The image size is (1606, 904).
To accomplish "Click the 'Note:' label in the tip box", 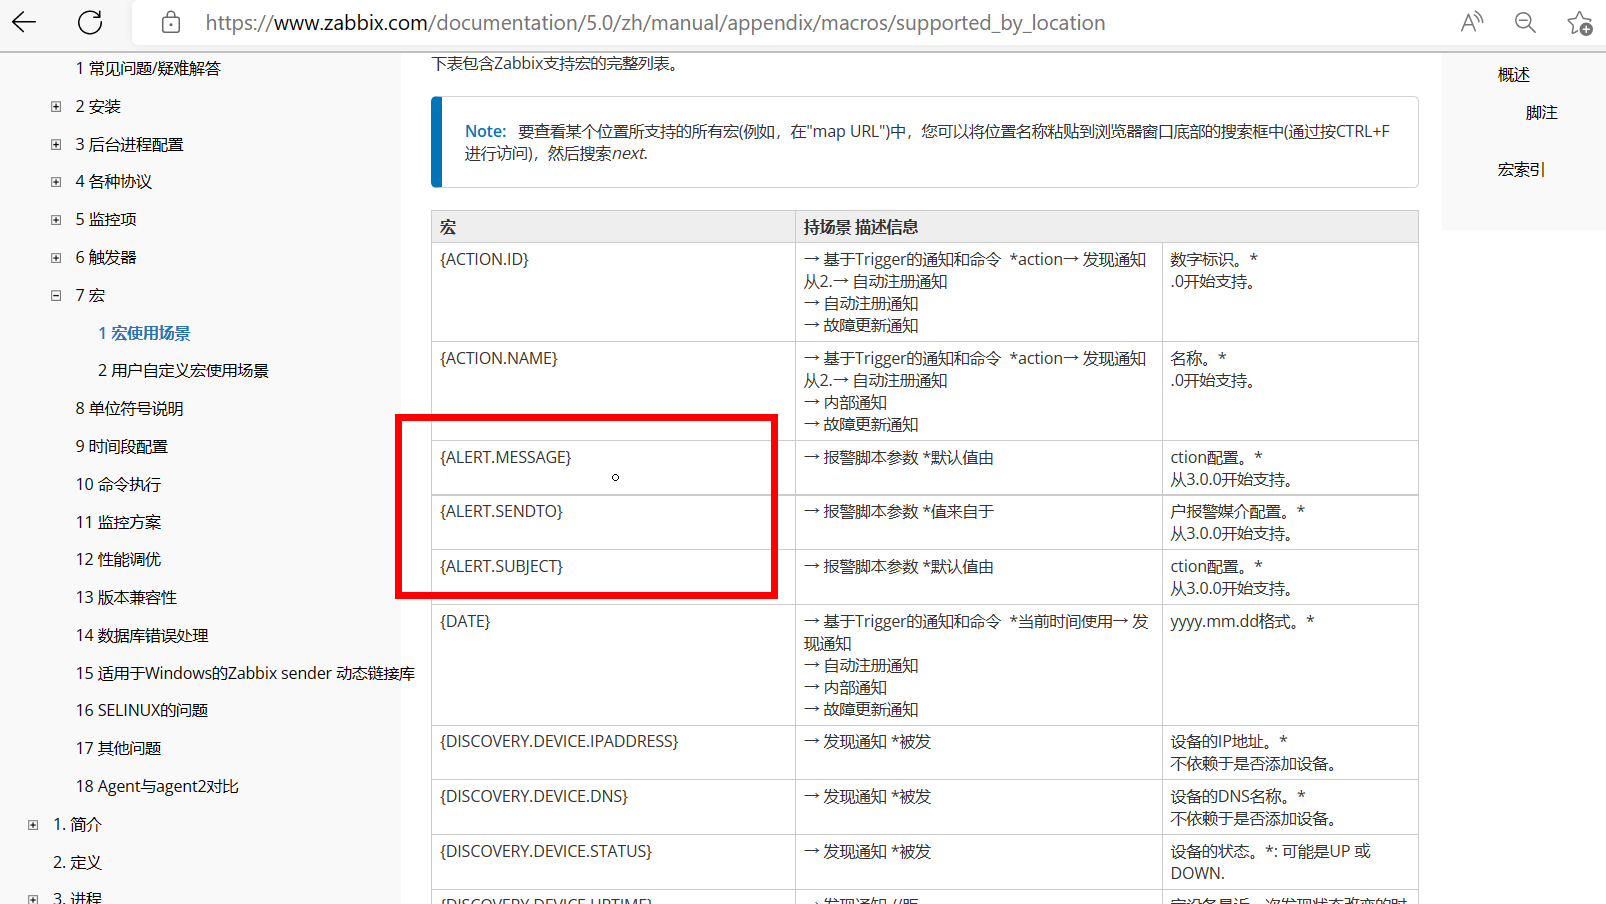I will pos(486,131).
